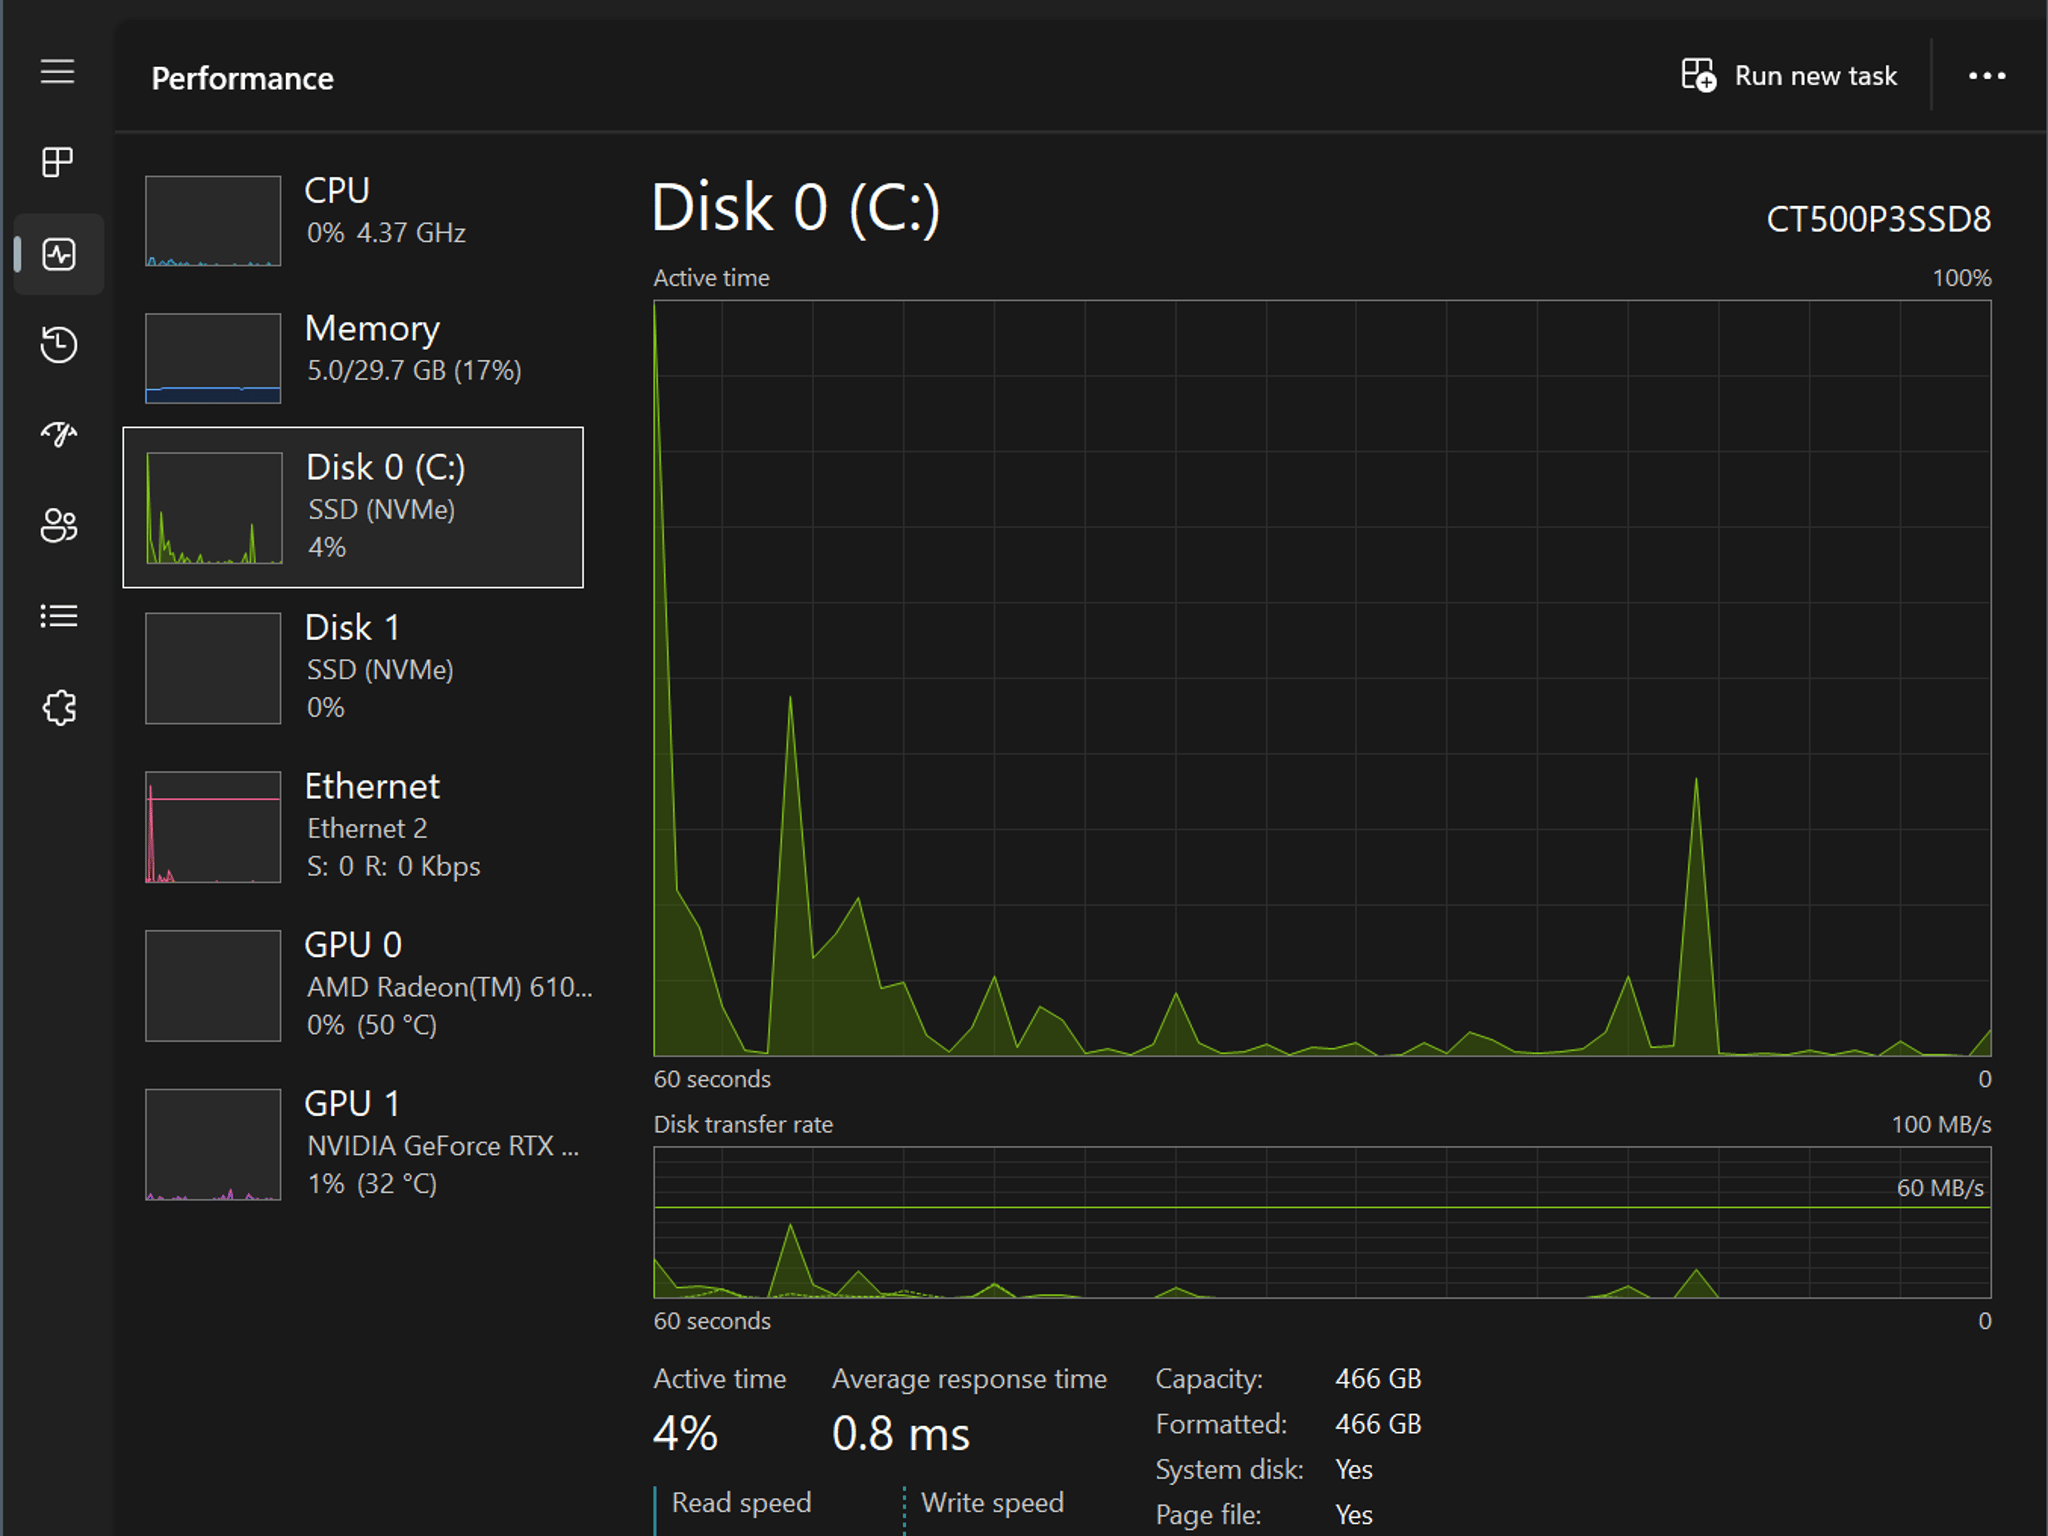
Task: Click the 1% (32 °C) GPU 1 text
Action: point(372,1184)
